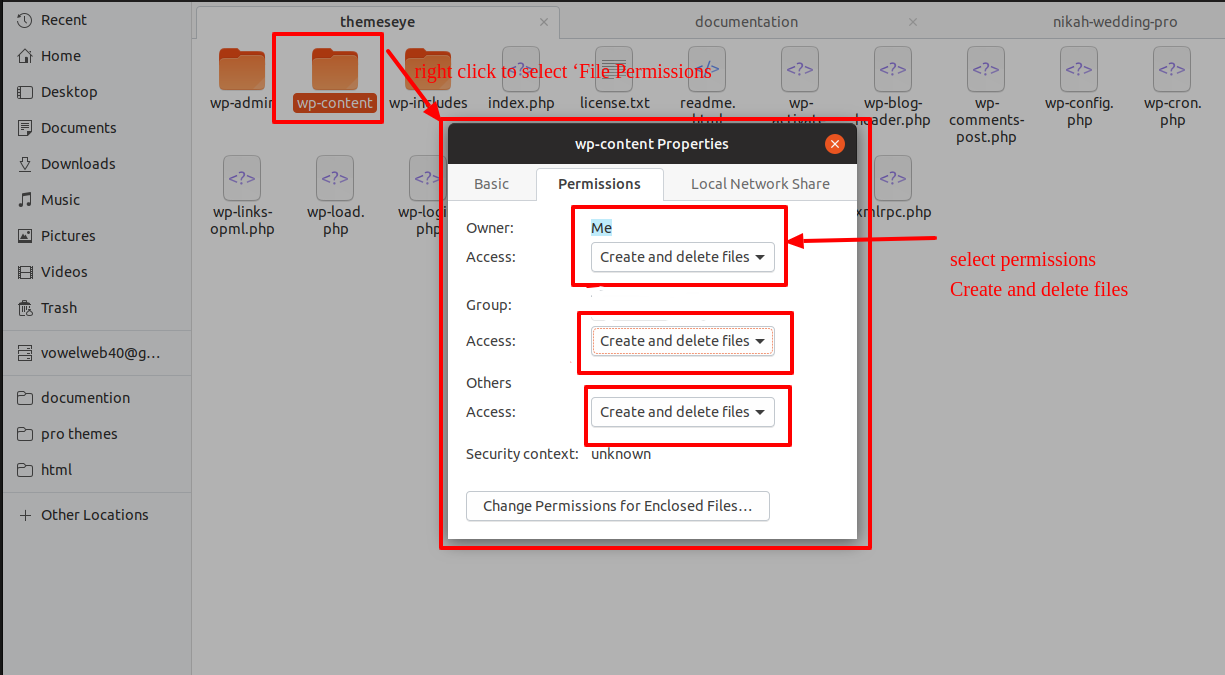Open the Local Network Share tab

(x=760, y=184)
